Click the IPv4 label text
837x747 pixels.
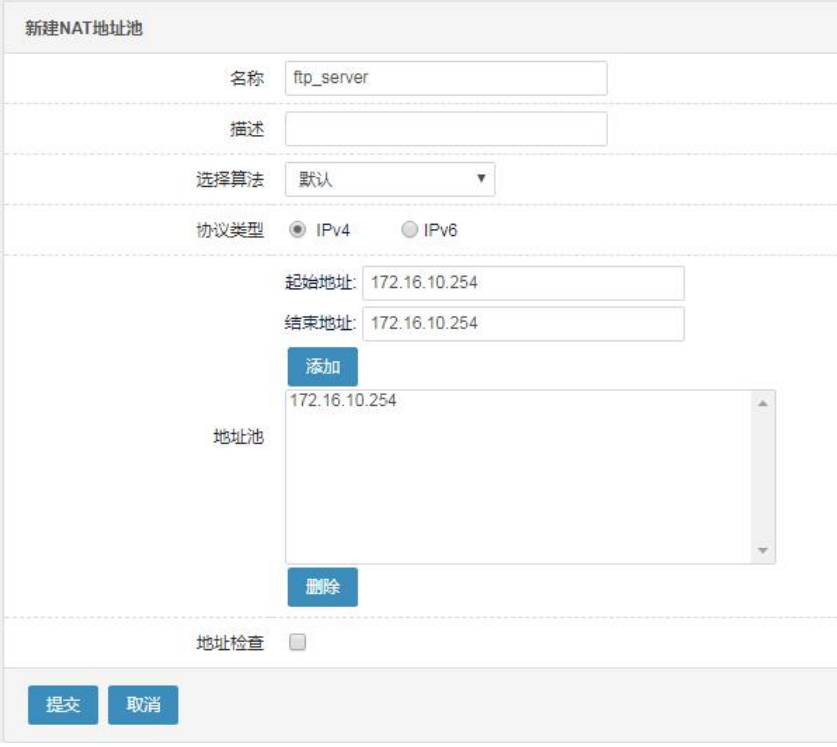click(x=333, y=230)
